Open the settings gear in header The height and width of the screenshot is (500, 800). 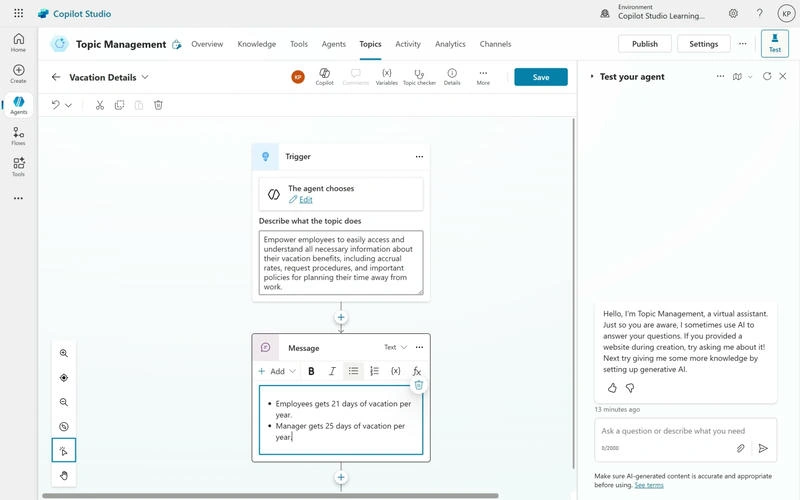(733, 14)
